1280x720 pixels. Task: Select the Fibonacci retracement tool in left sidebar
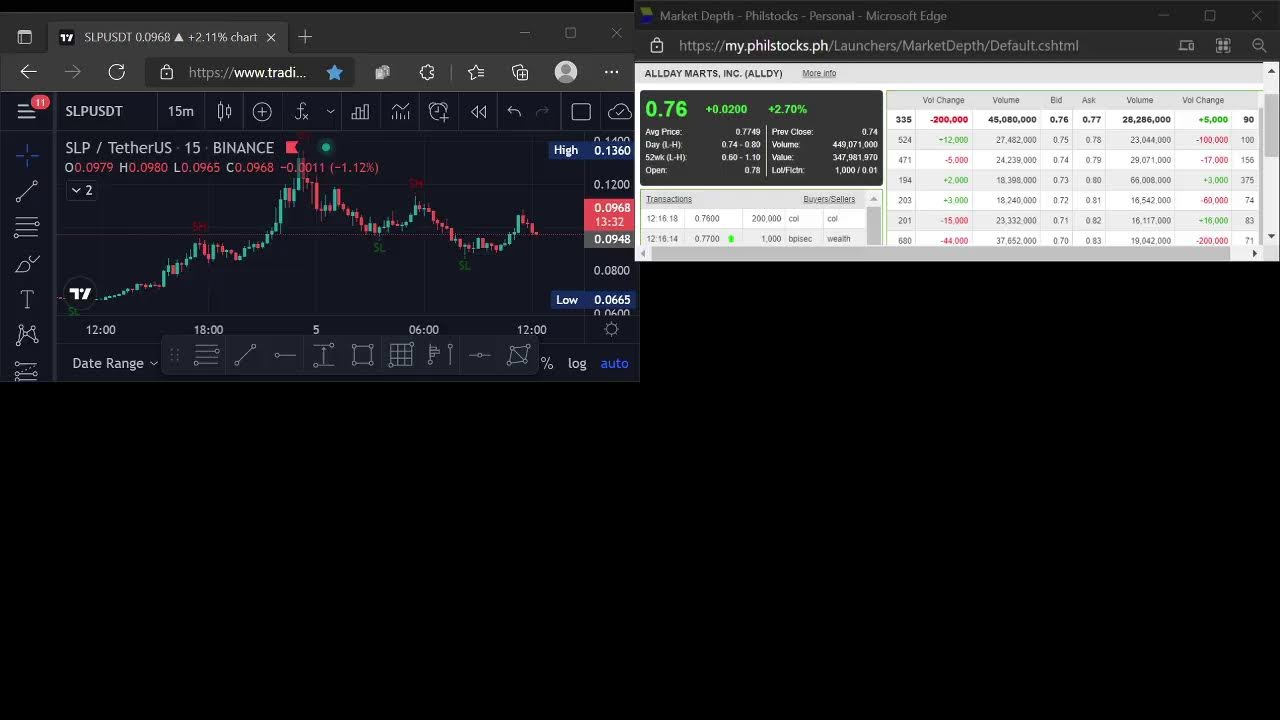click(x=27, y=228)
